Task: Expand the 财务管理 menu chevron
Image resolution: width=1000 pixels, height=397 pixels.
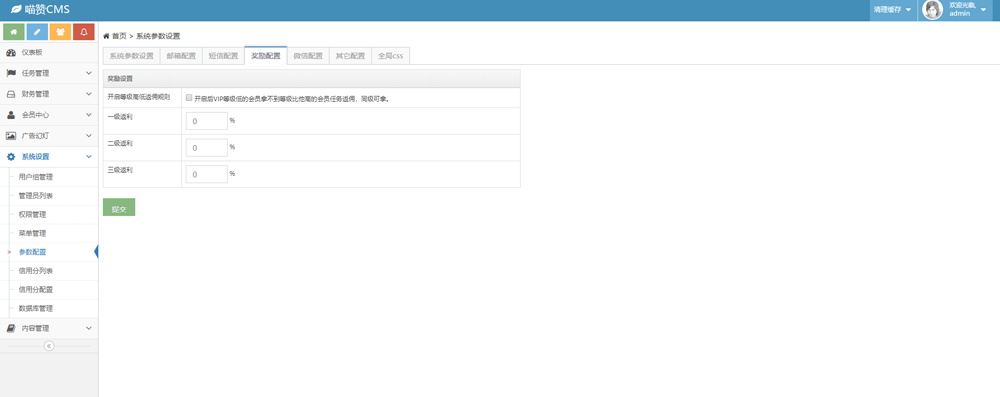Action: [x=89, y=94]
